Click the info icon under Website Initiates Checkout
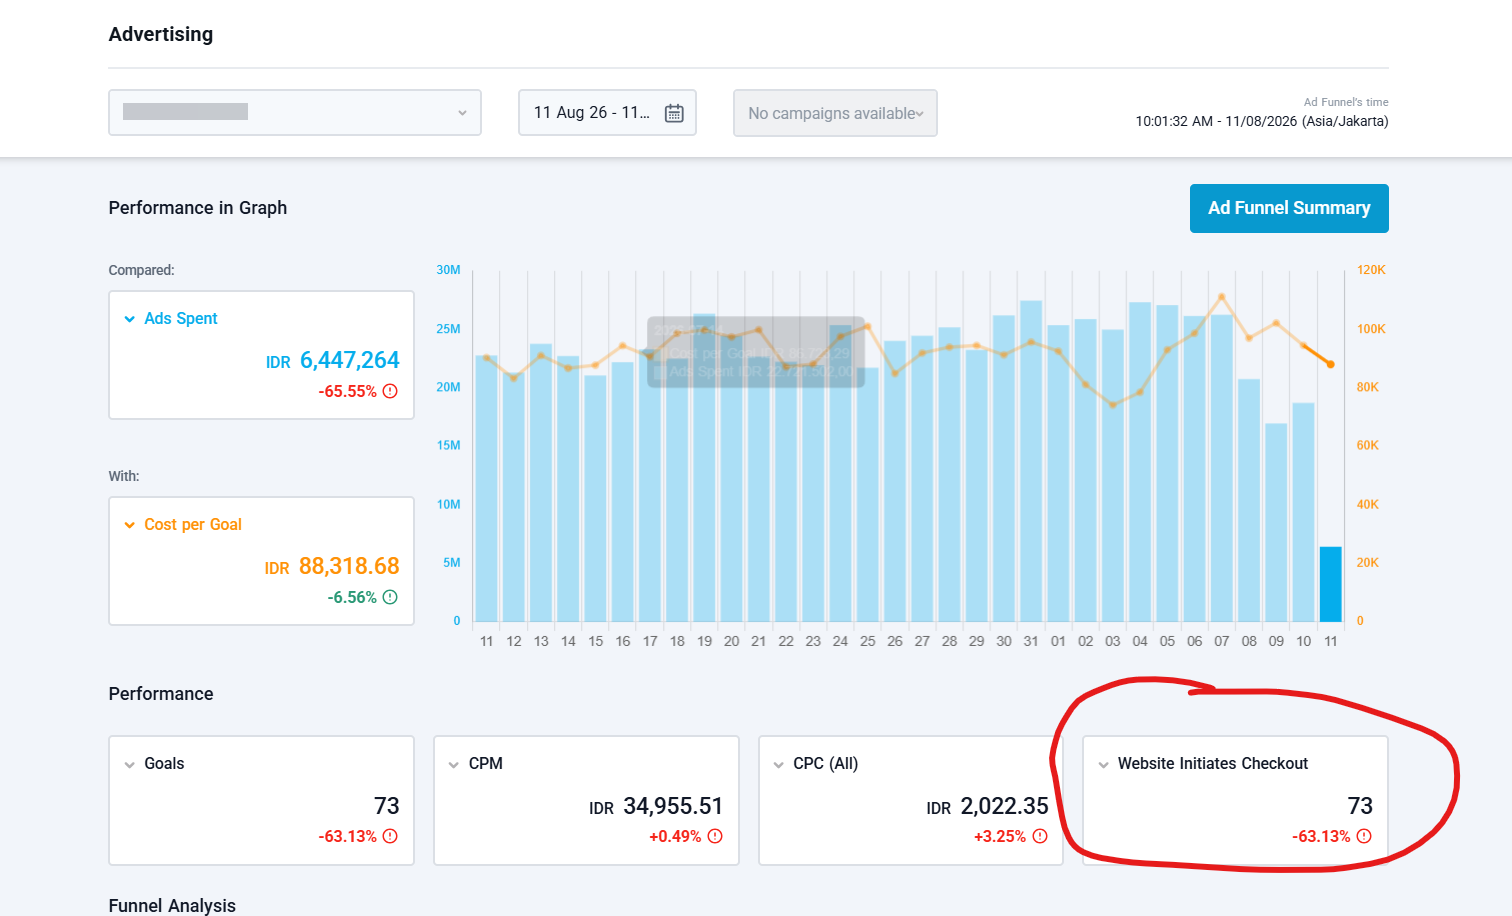The height and width of the screenshot is (916, 1512). click(x=1364, y=836)
